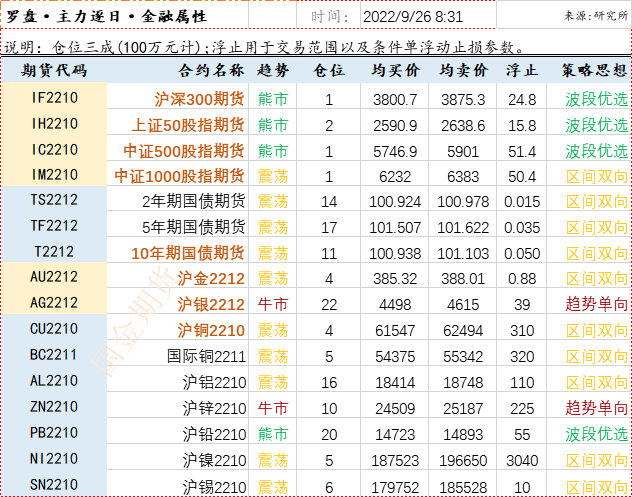Viewport: 632px width, 497px height.
Task: Click the 均卖价 column header
Action: (x=463, y=70)
